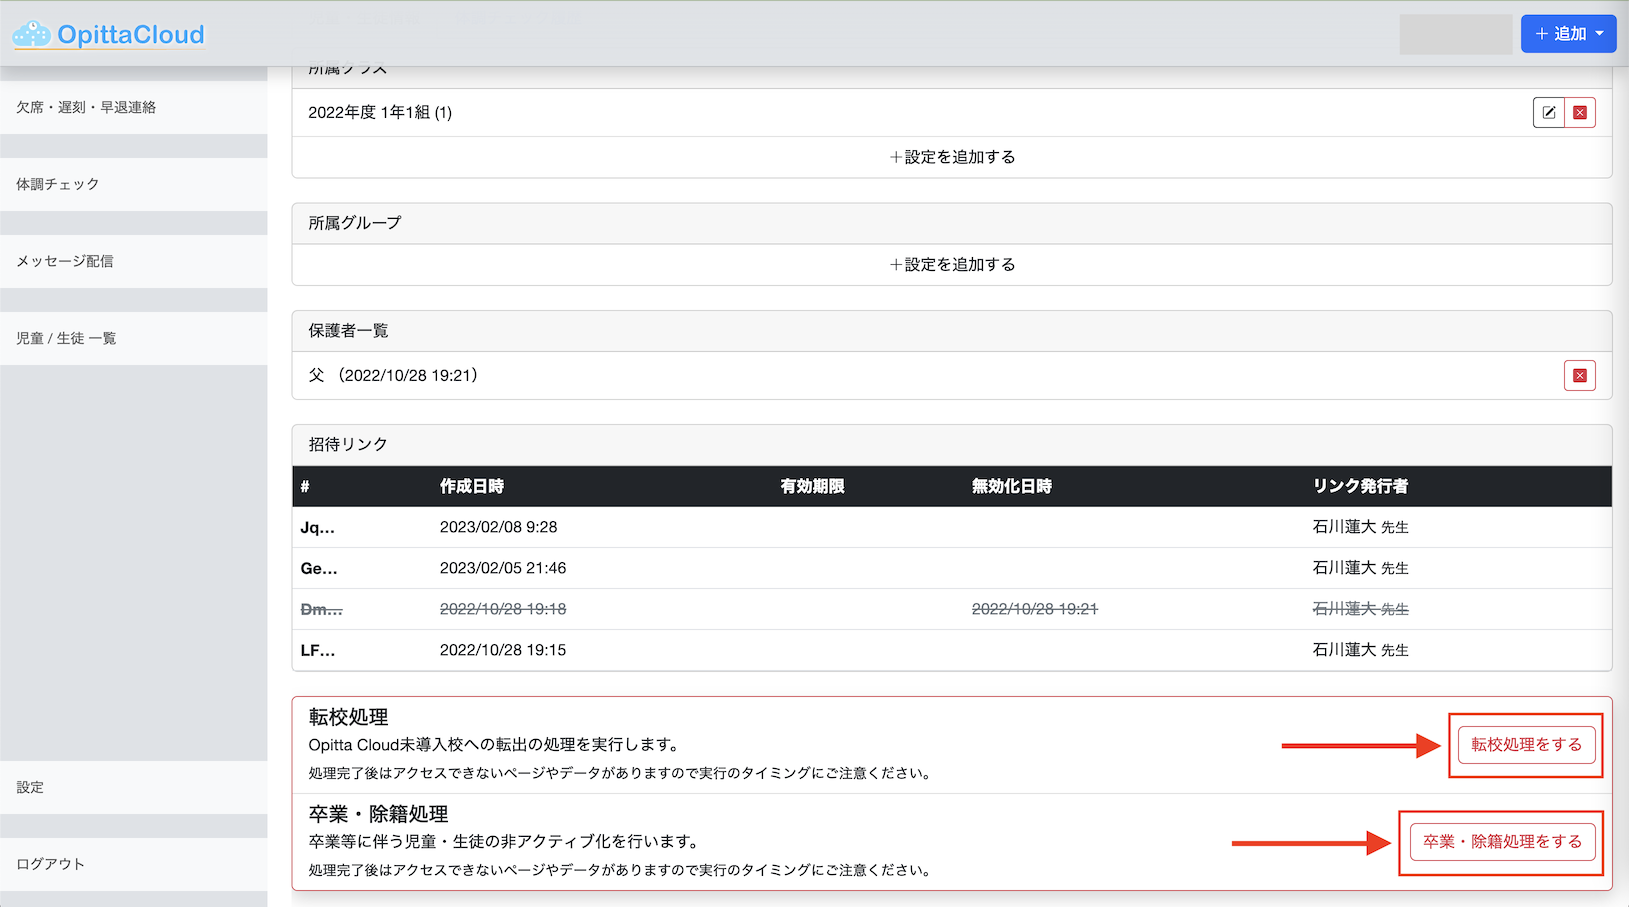
Task: Delete the 2022年度 1年1組 class entry
Action: point(1580,113)
